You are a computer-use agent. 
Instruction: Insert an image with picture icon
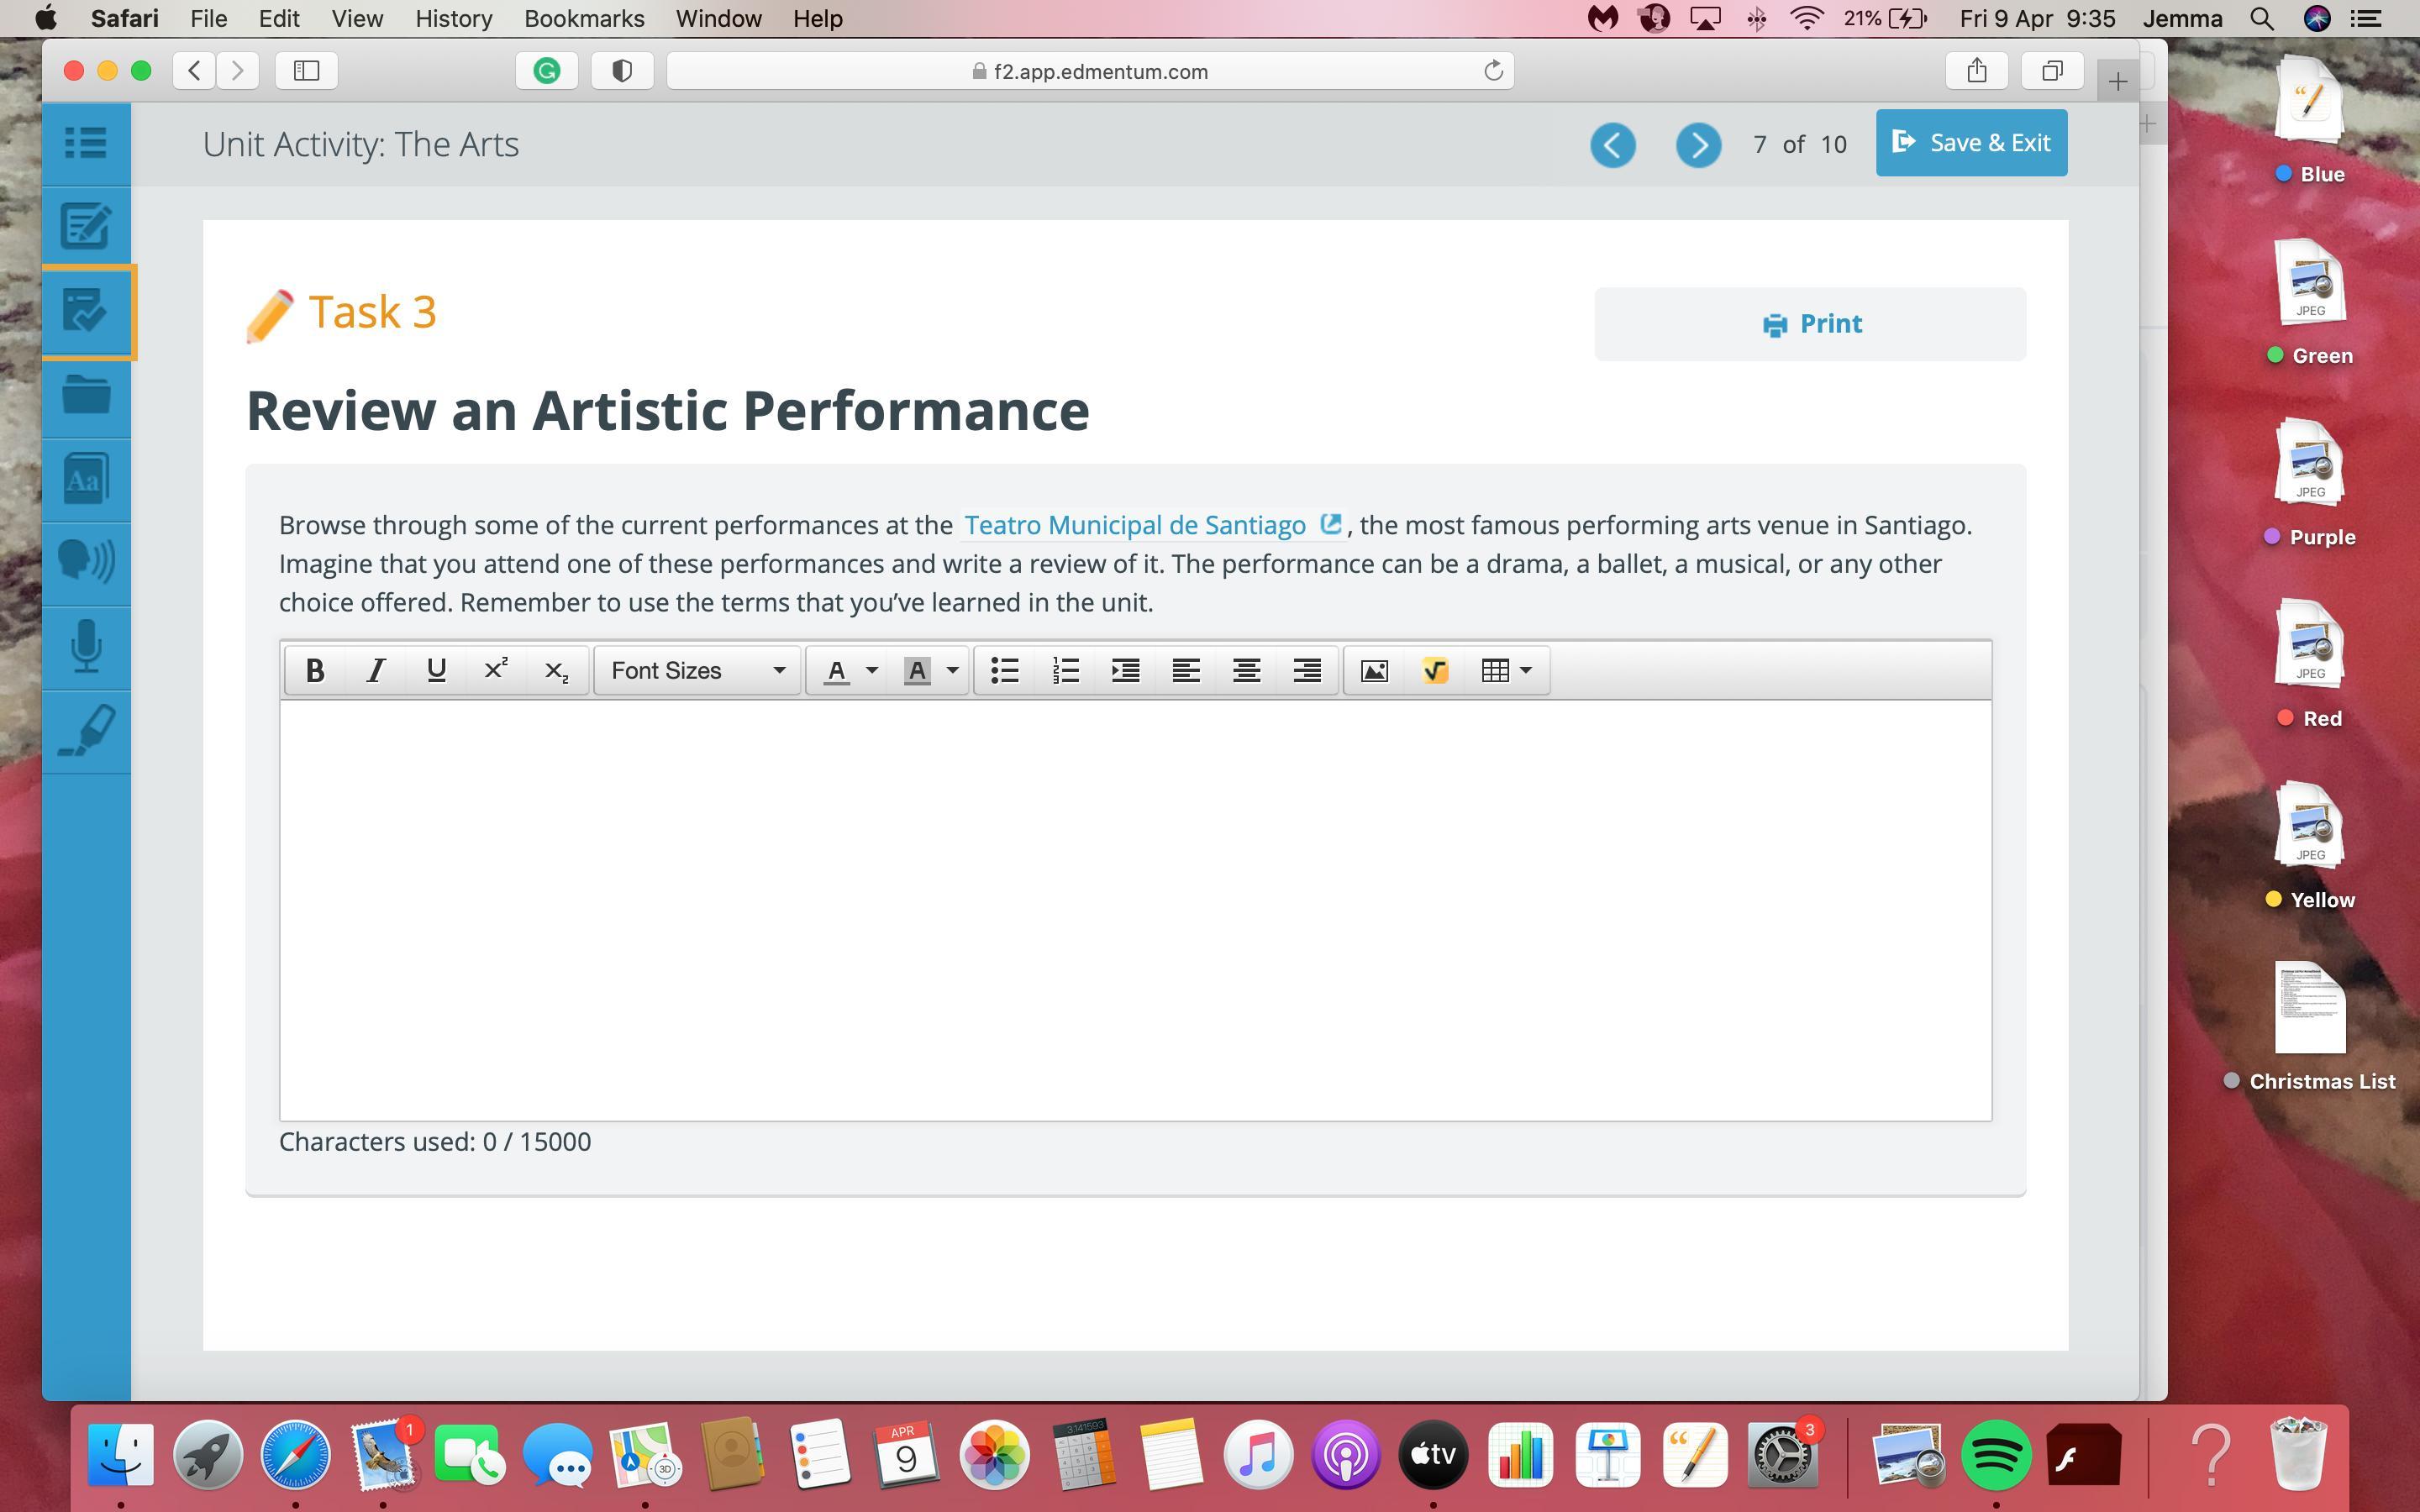tap(1374, 671)
